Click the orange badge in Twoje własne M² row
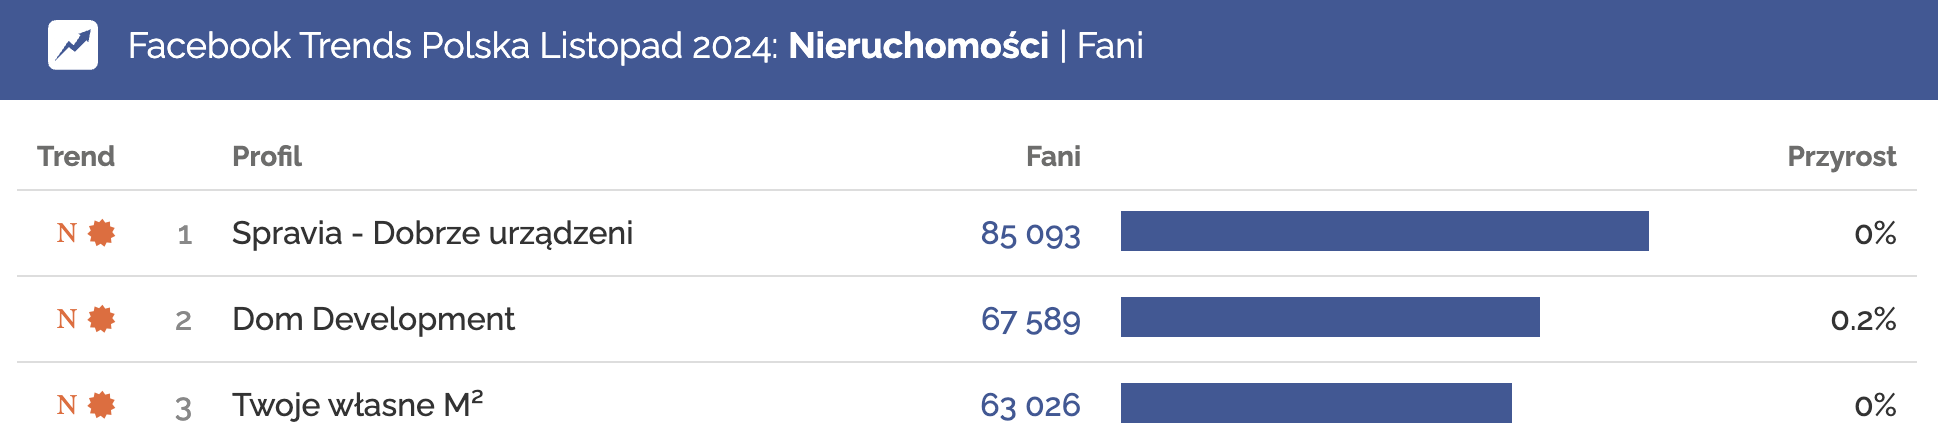The image size is (1938, 442). coord(101,405)
